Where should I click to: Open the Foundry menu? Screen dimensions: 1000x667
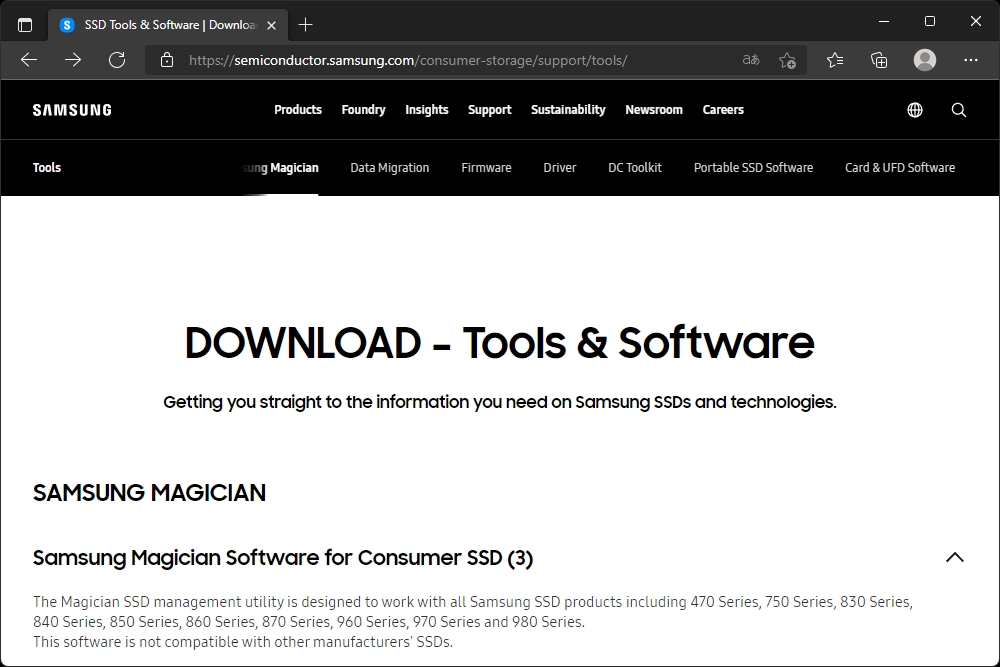click(x=364, y=110)
